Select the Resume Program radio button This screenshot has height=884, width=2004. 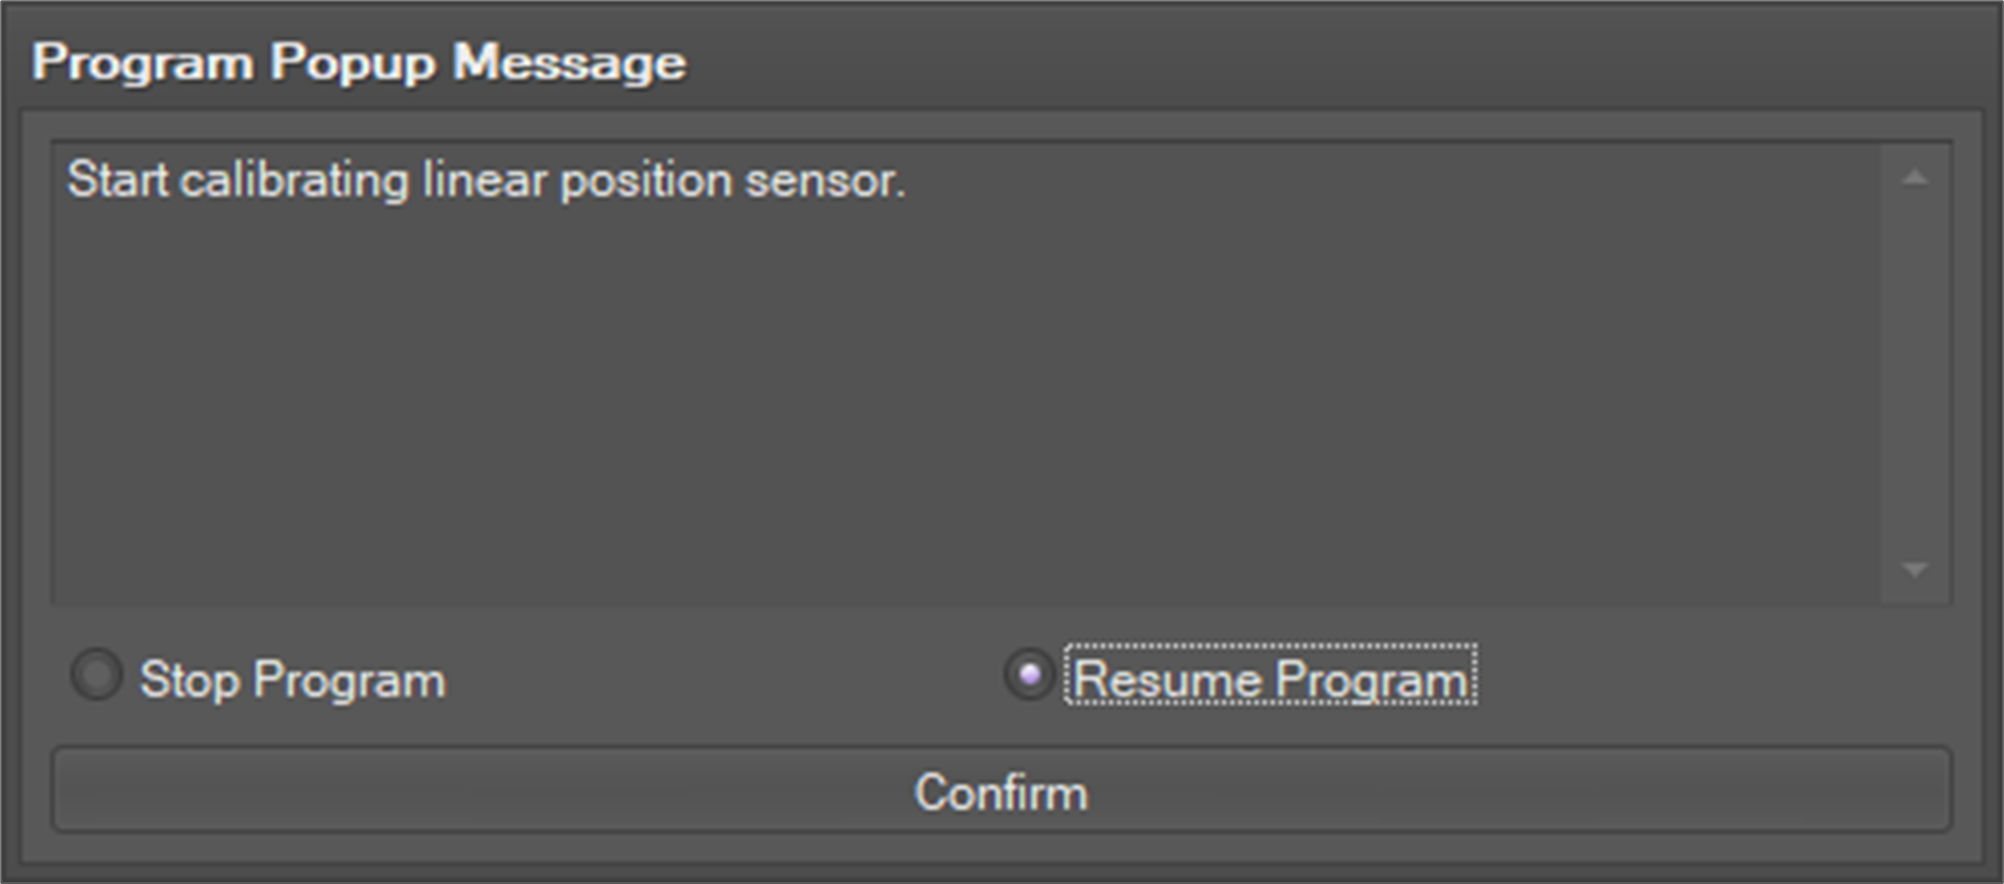1029,675
